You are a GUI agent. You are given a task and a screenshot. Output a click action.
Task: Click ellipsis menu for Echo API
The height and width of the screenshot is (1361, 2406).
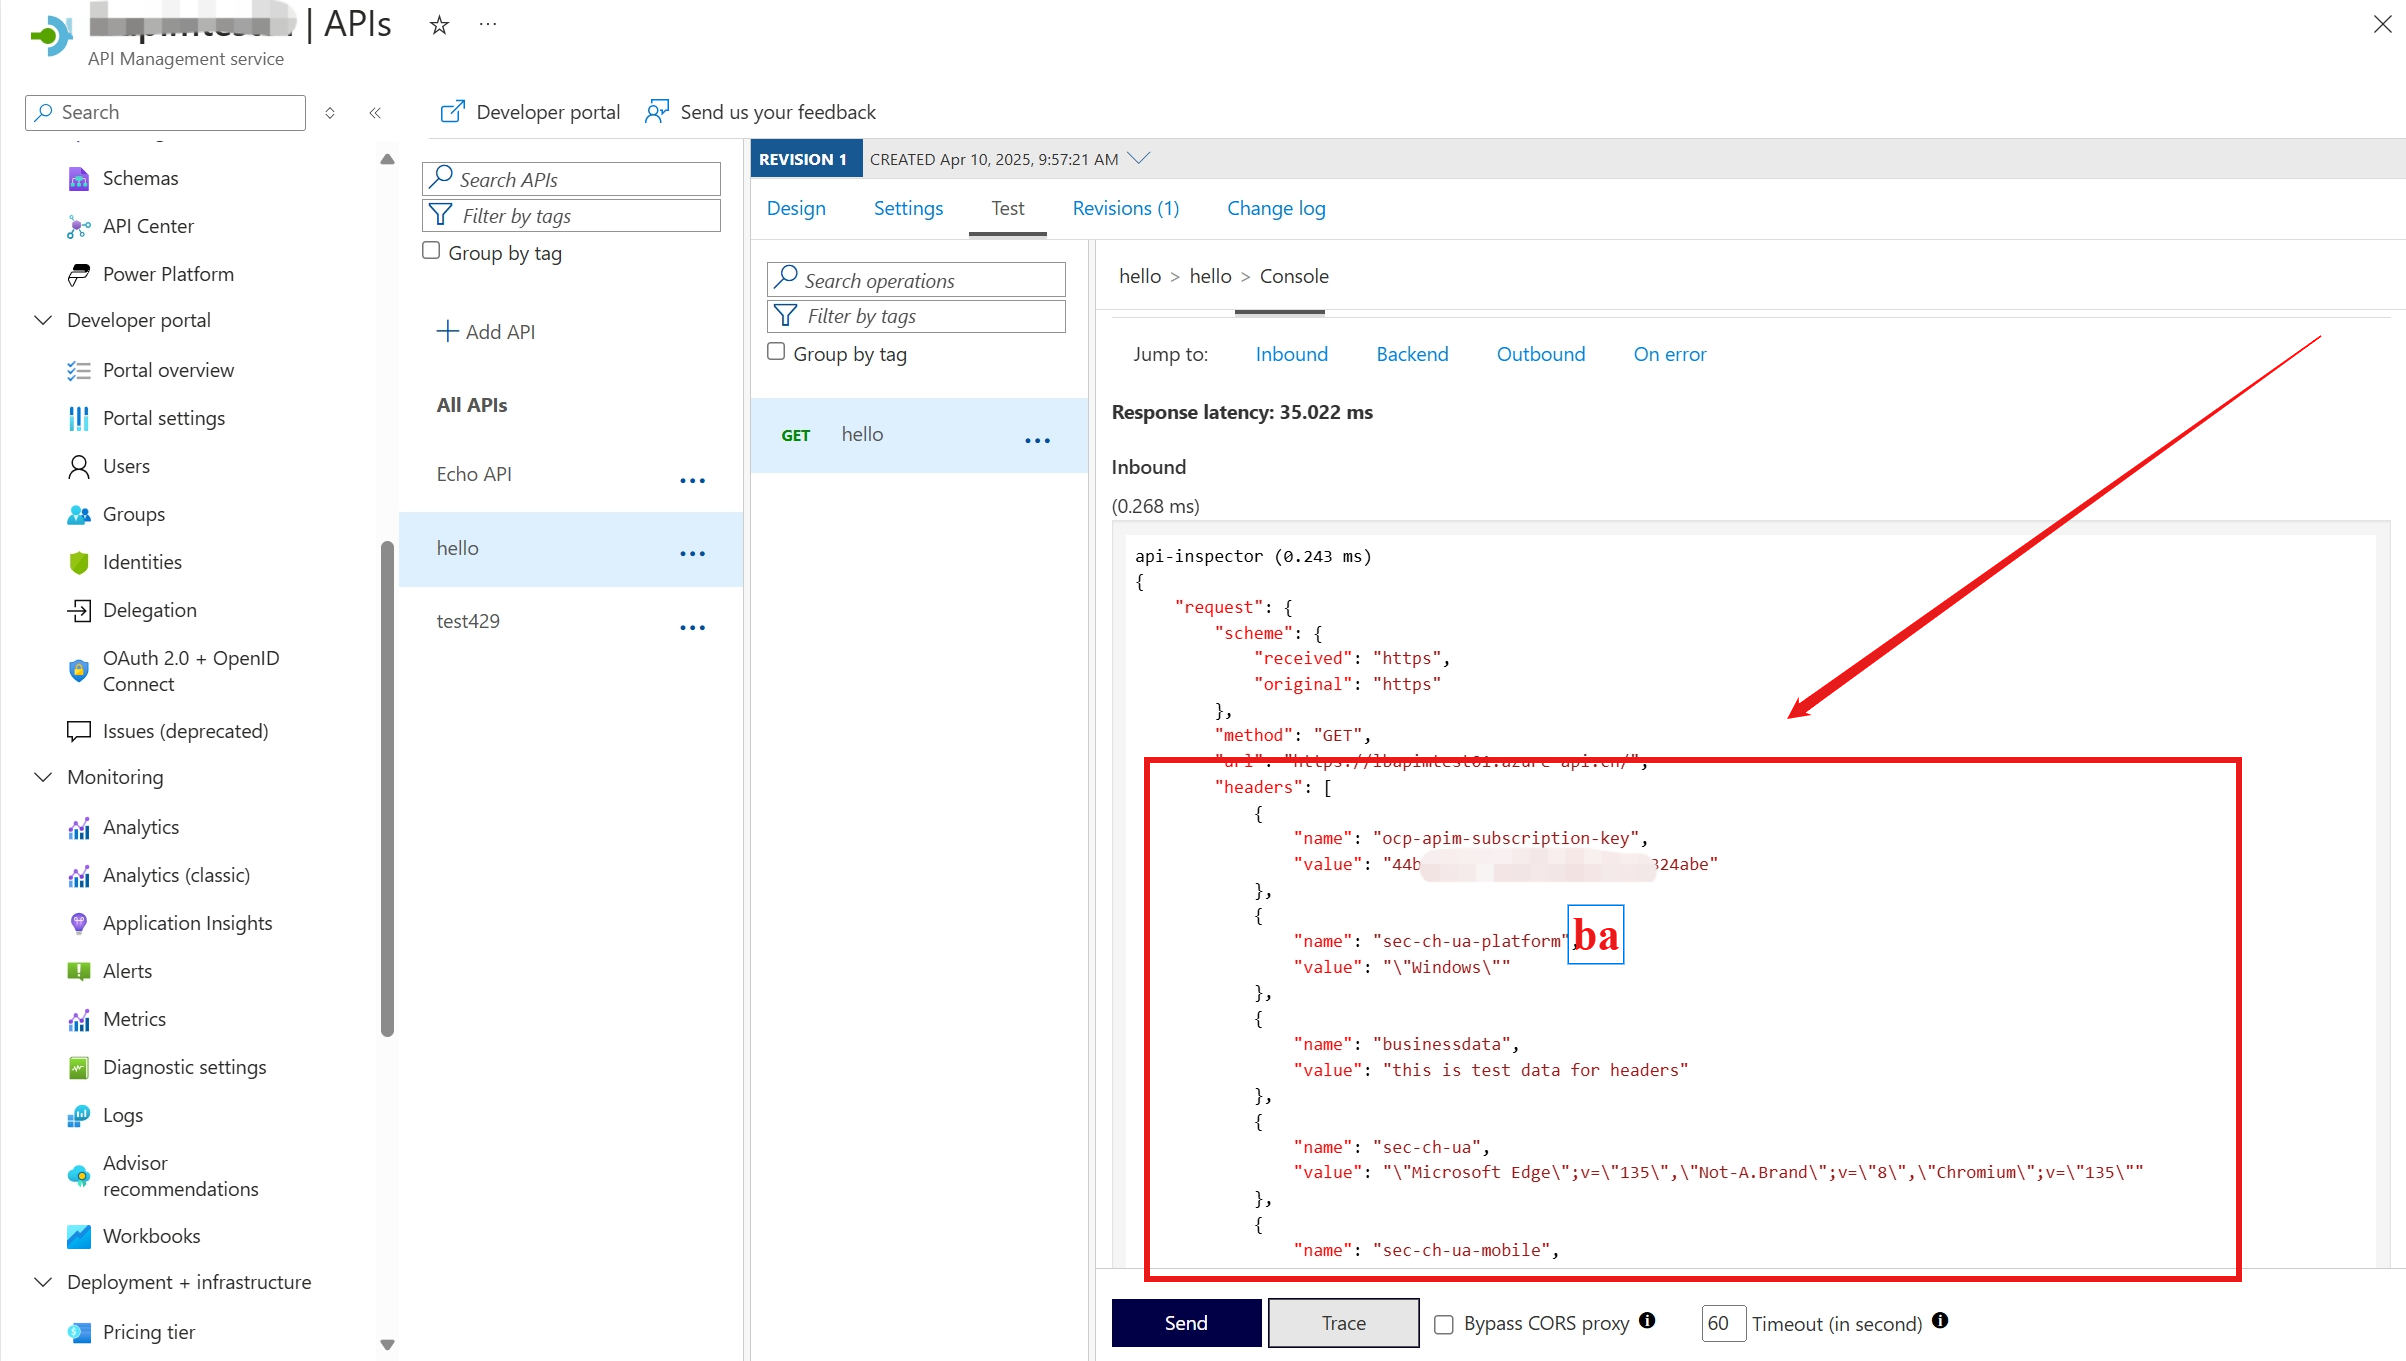click(x=692, y=481)
